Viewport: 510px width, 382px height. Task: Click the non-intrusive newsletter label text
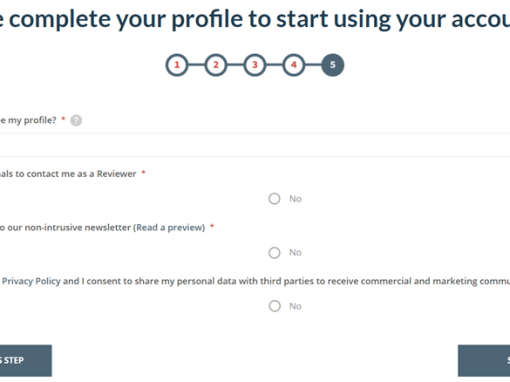[x=65, y=228]
